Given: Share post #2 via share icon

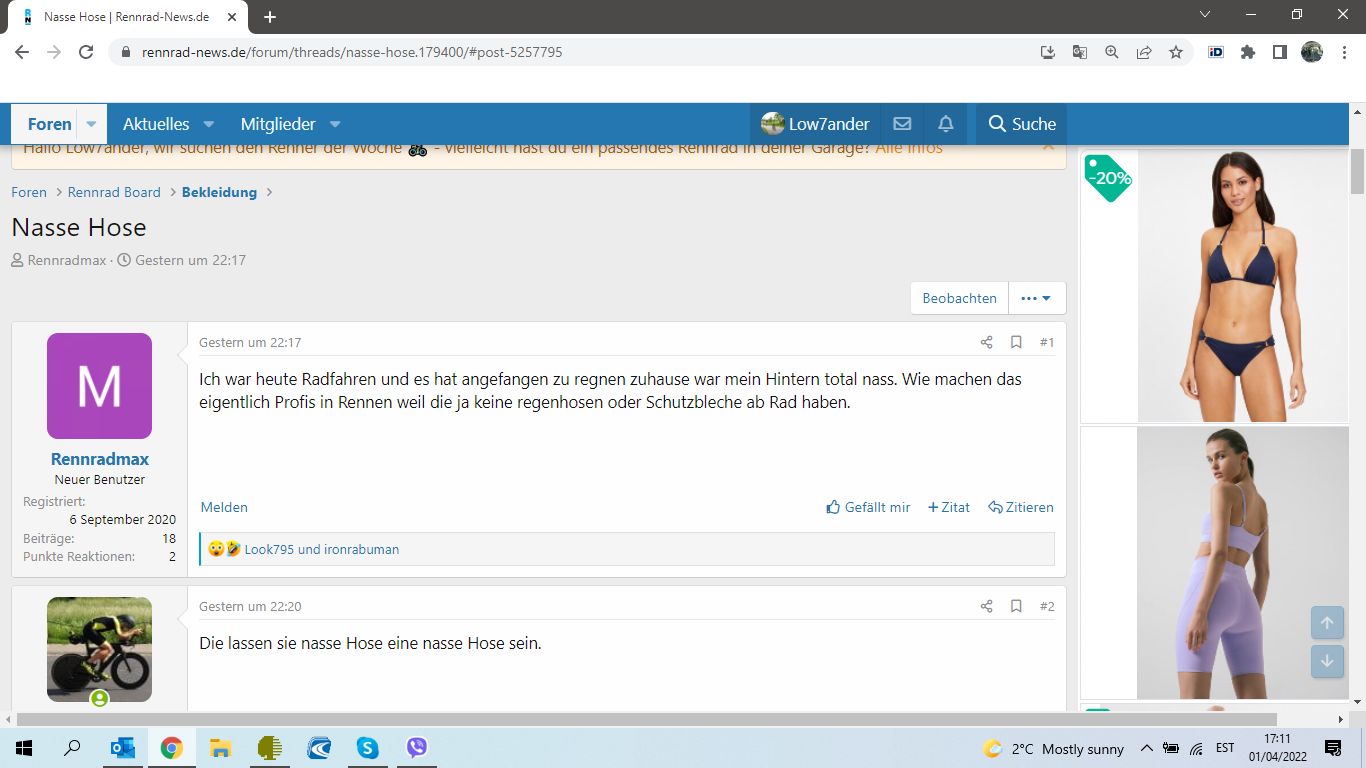Looking at the screenshot, I should point(986,606).
